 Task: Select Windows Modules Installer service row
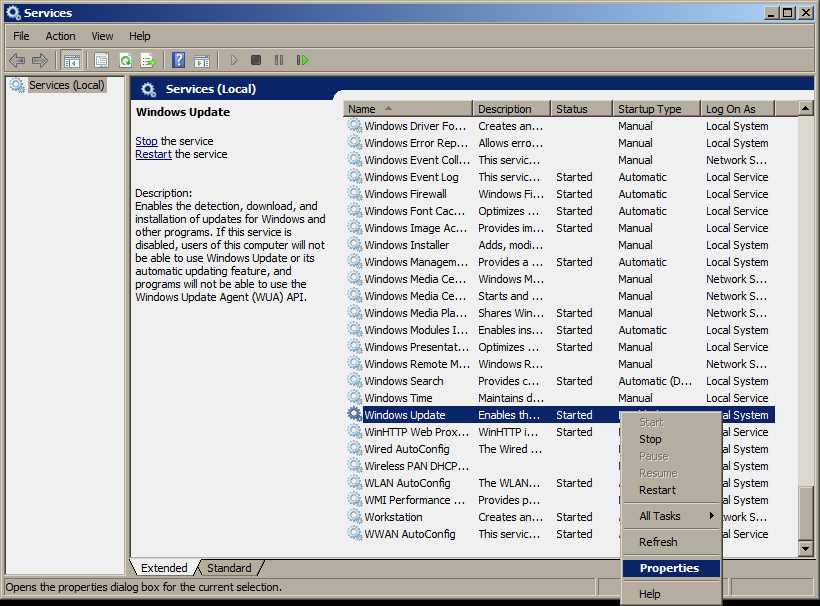pos(560,330)
